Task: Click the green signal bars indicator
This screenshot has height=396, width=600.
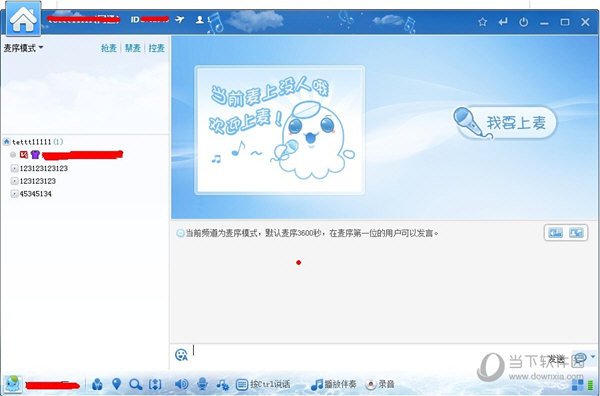Action: pyautogui.click(x=591, y=385)
